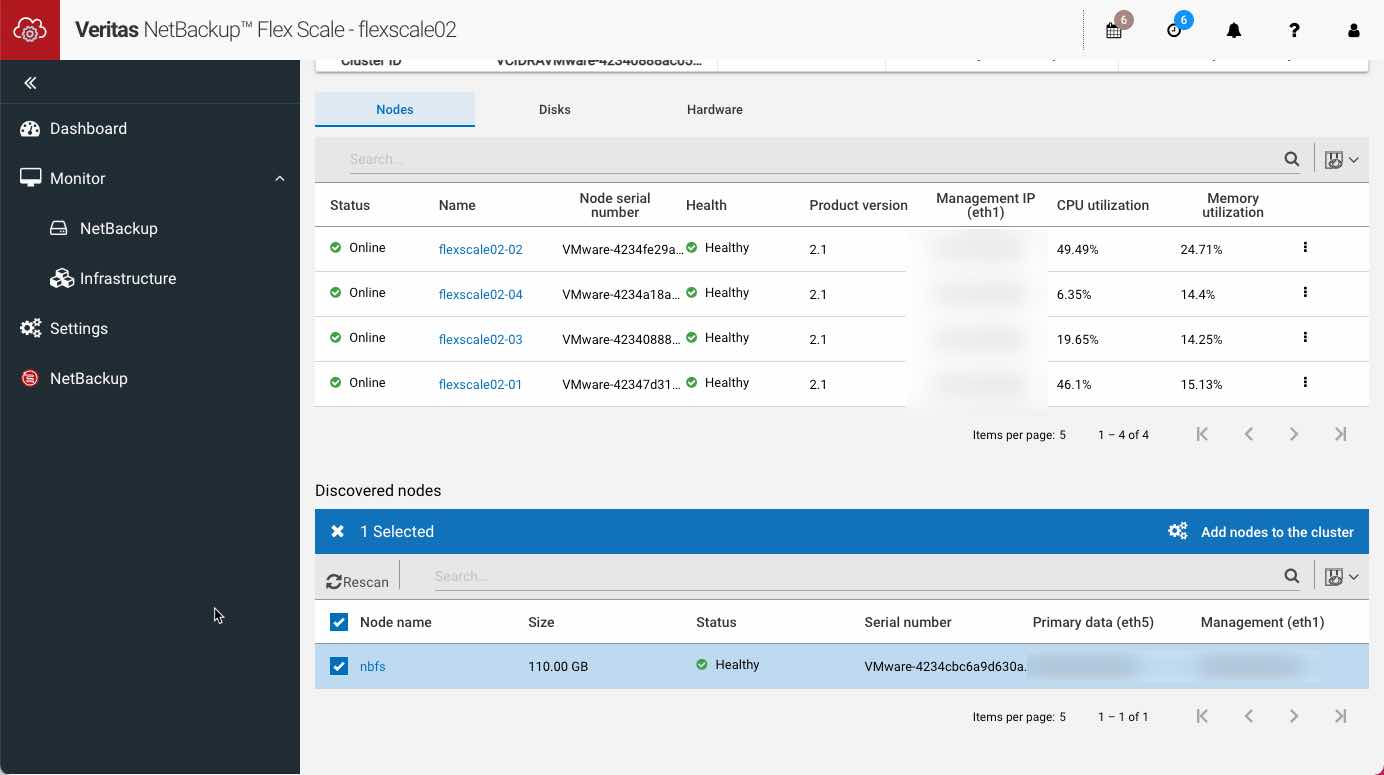The height and width of the screenshot is (775, 1384).
Task: Click the CPU utilization column header
Action: click(1103, 205)
